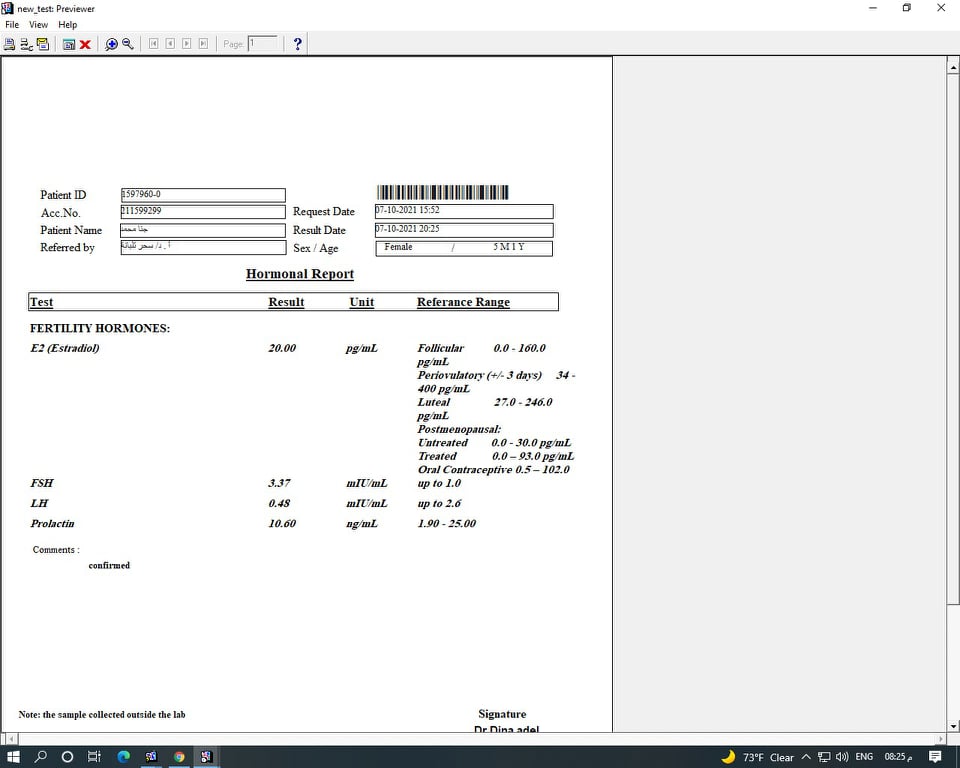Open Google Chrome from the taskbar
Viewport: 960px width, 768px height.
(179, 757)
